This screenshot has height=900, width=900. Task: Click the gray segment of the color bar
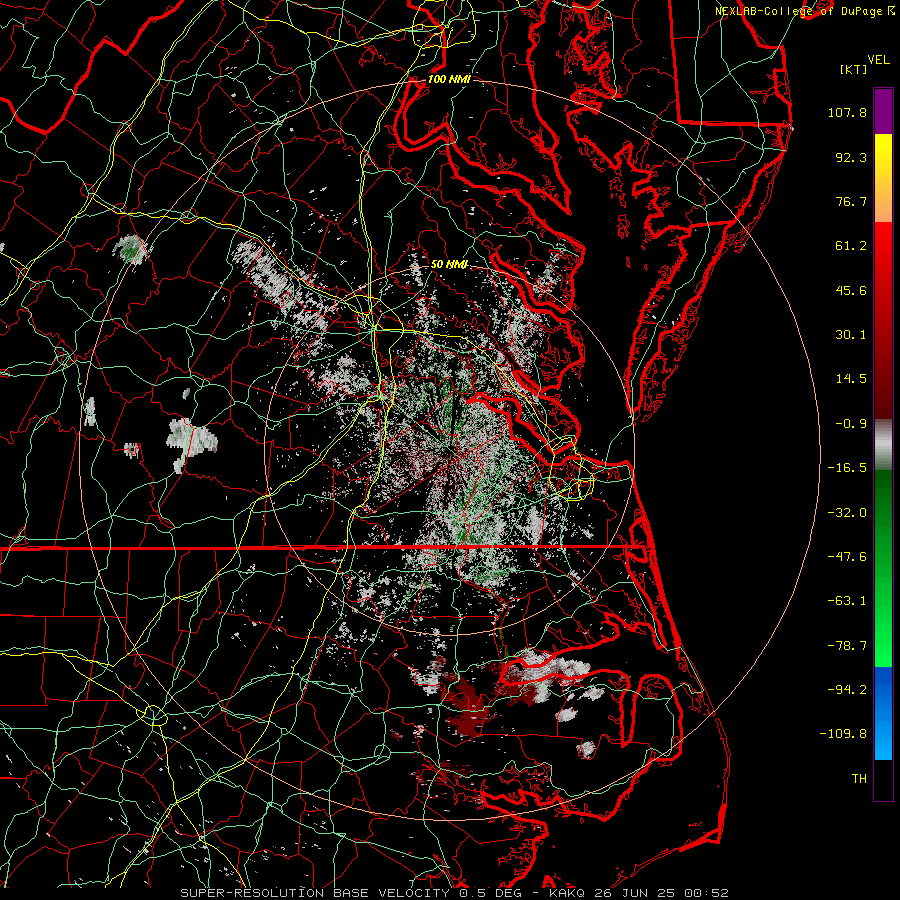tap(883, 445)
